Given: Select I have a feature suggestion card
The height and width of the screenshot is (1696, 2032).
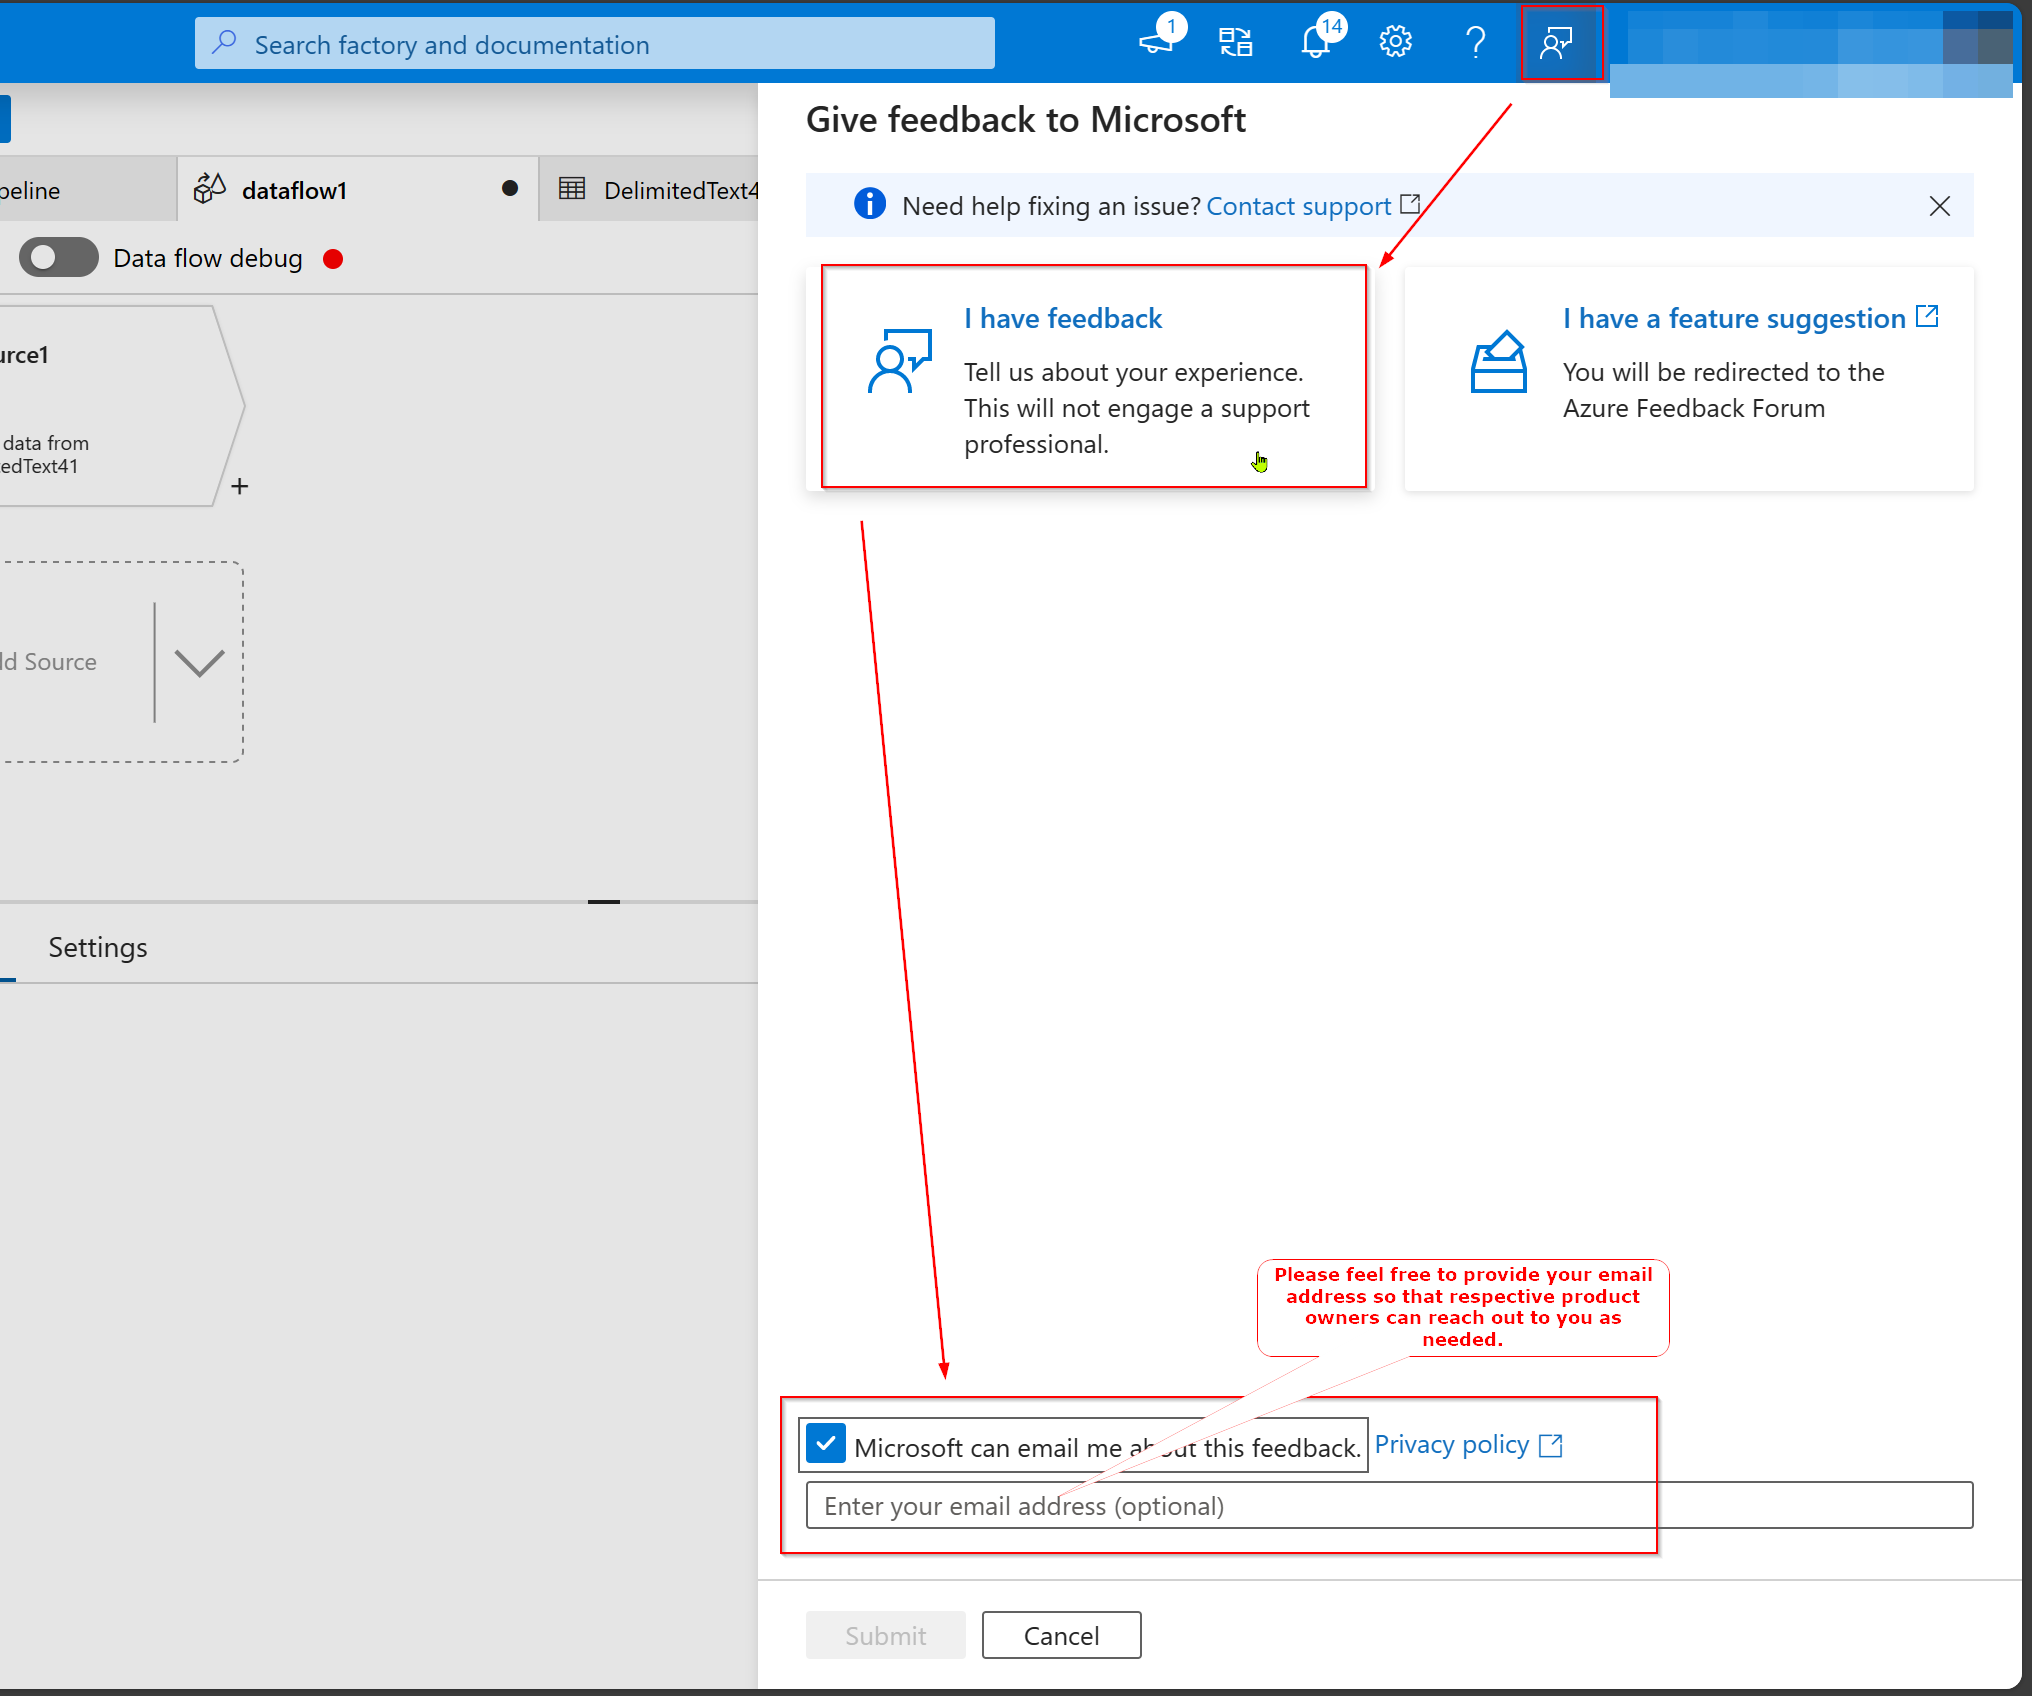Looking at the screenshot, I should [1689, 378].
